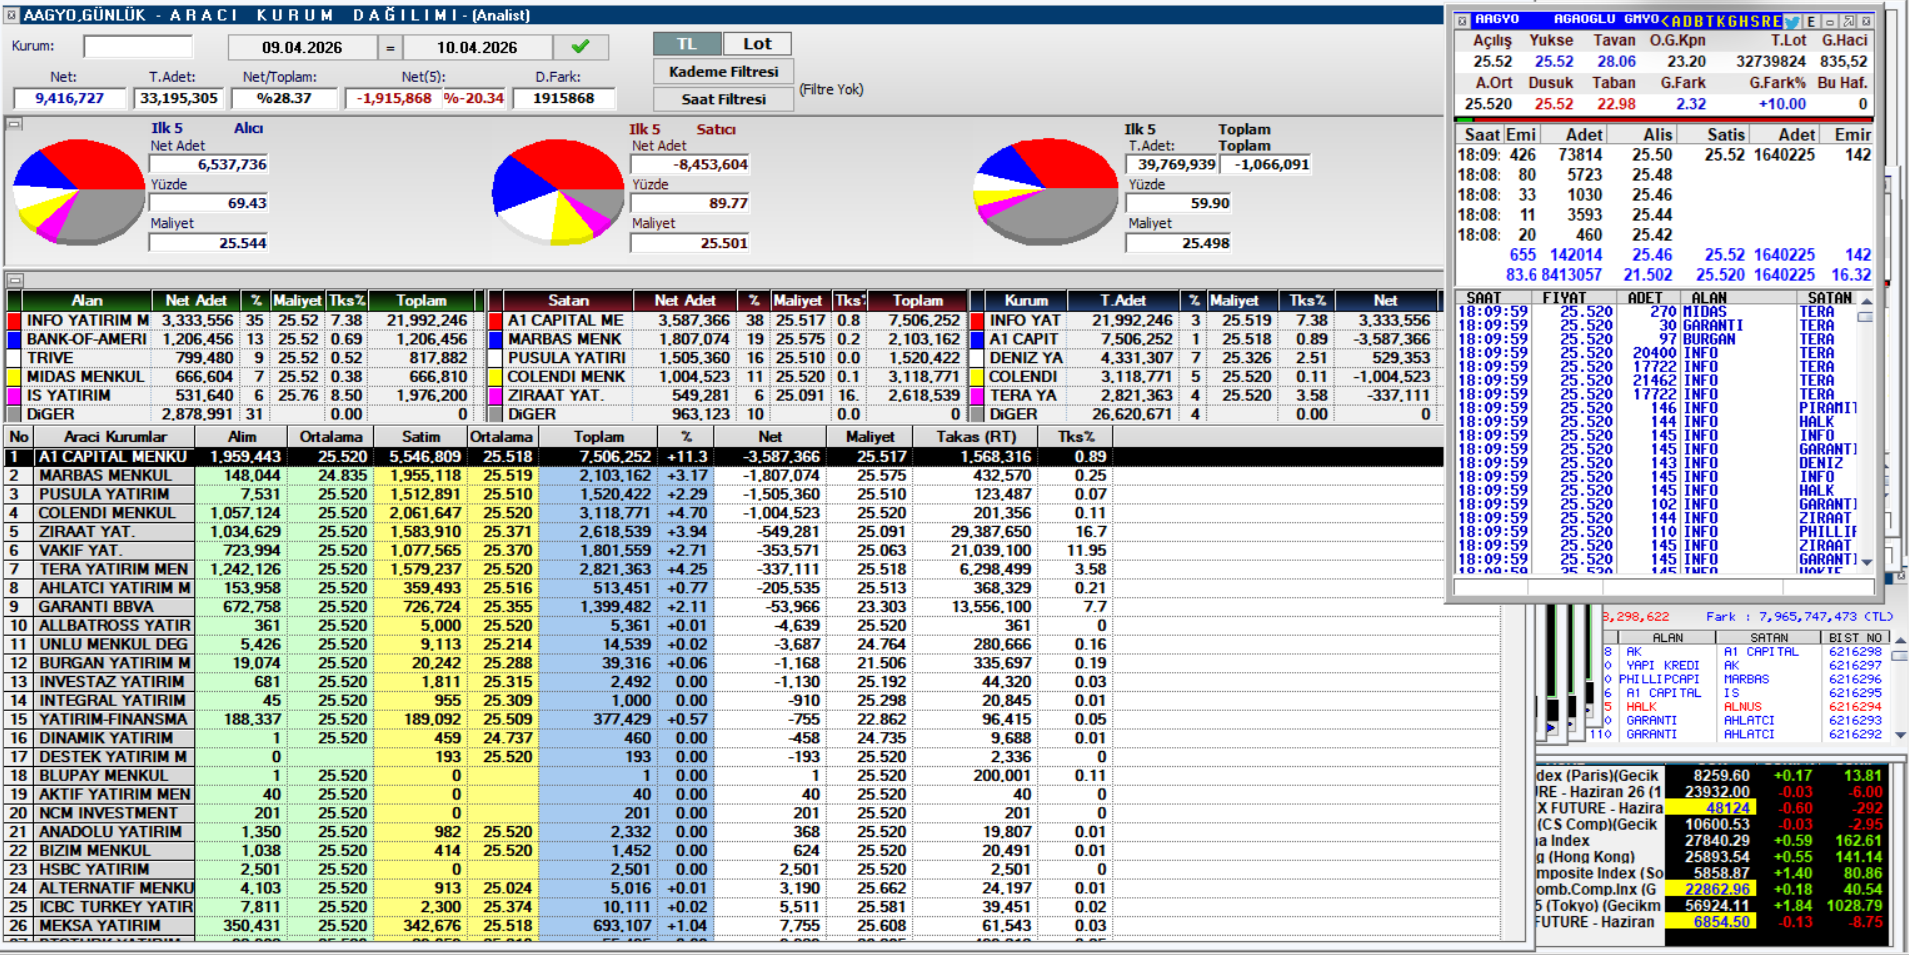This screenshot has width=1909, height=955.
Task: Click the detach arrow icon in AAGYO window
Action: 1848,21
